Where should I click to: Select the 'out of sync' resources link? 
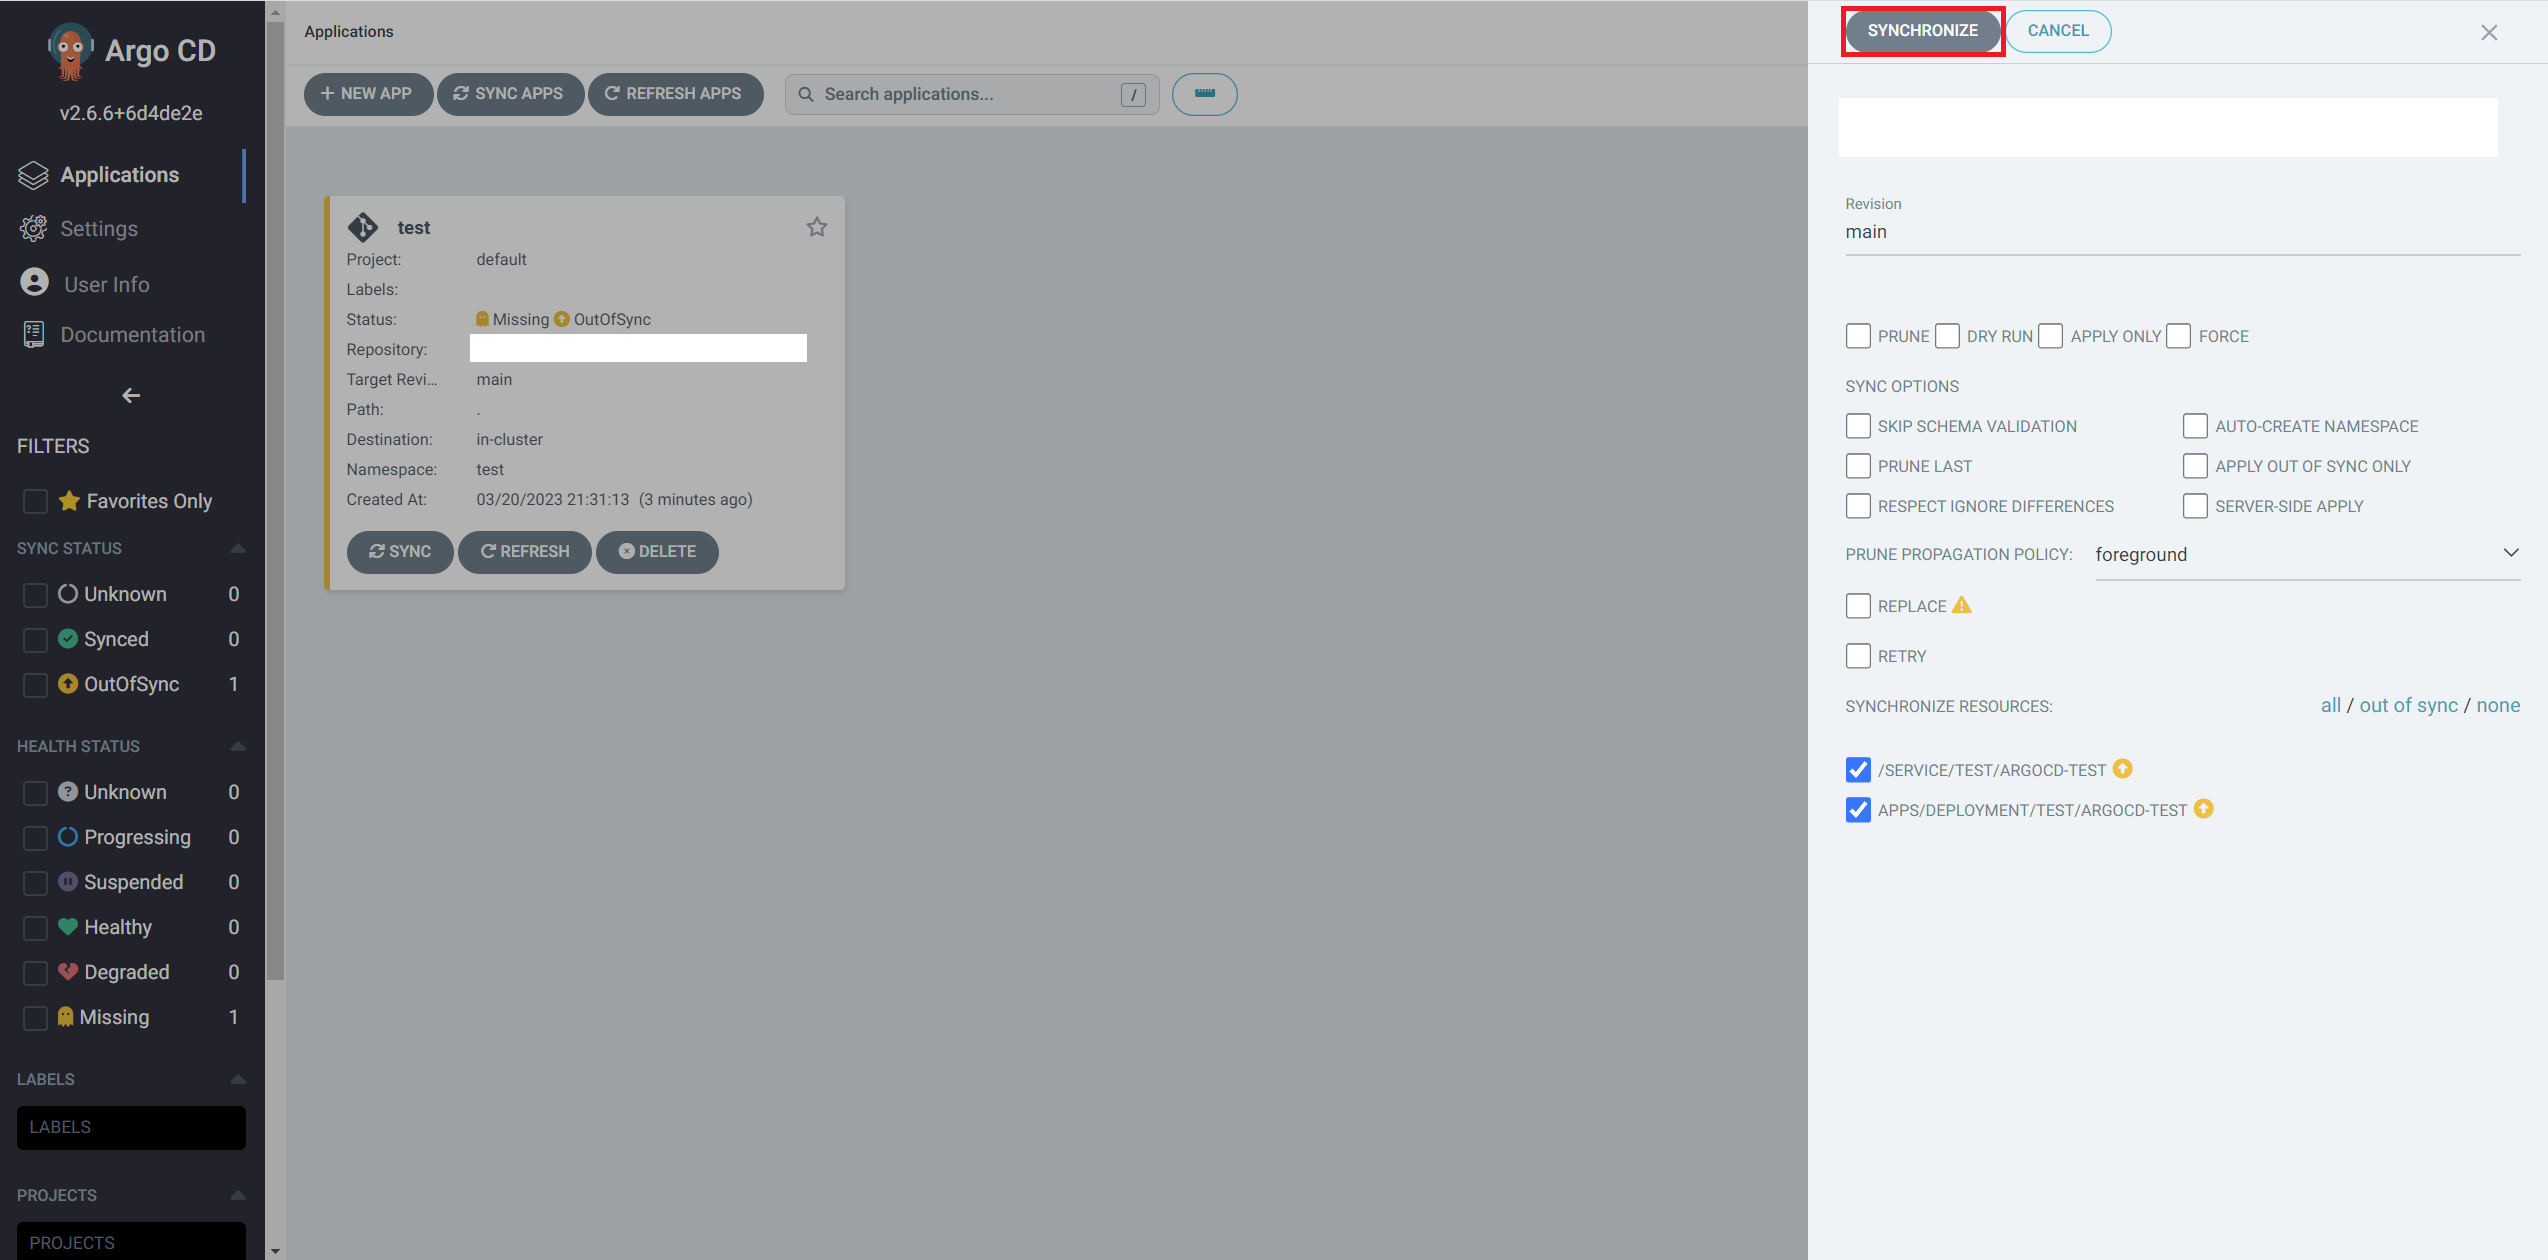coord(2408,705)
